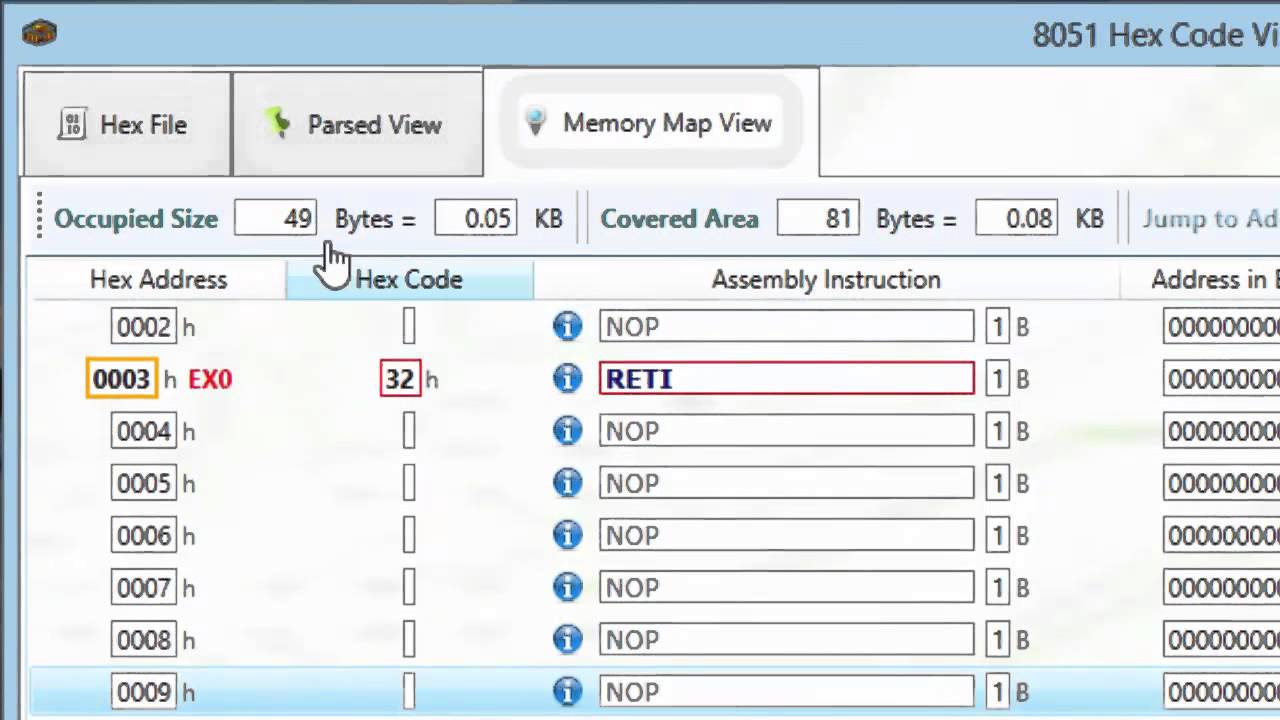
Task: Sort by the Hex Address column header
Action: (x=158, y=280)
